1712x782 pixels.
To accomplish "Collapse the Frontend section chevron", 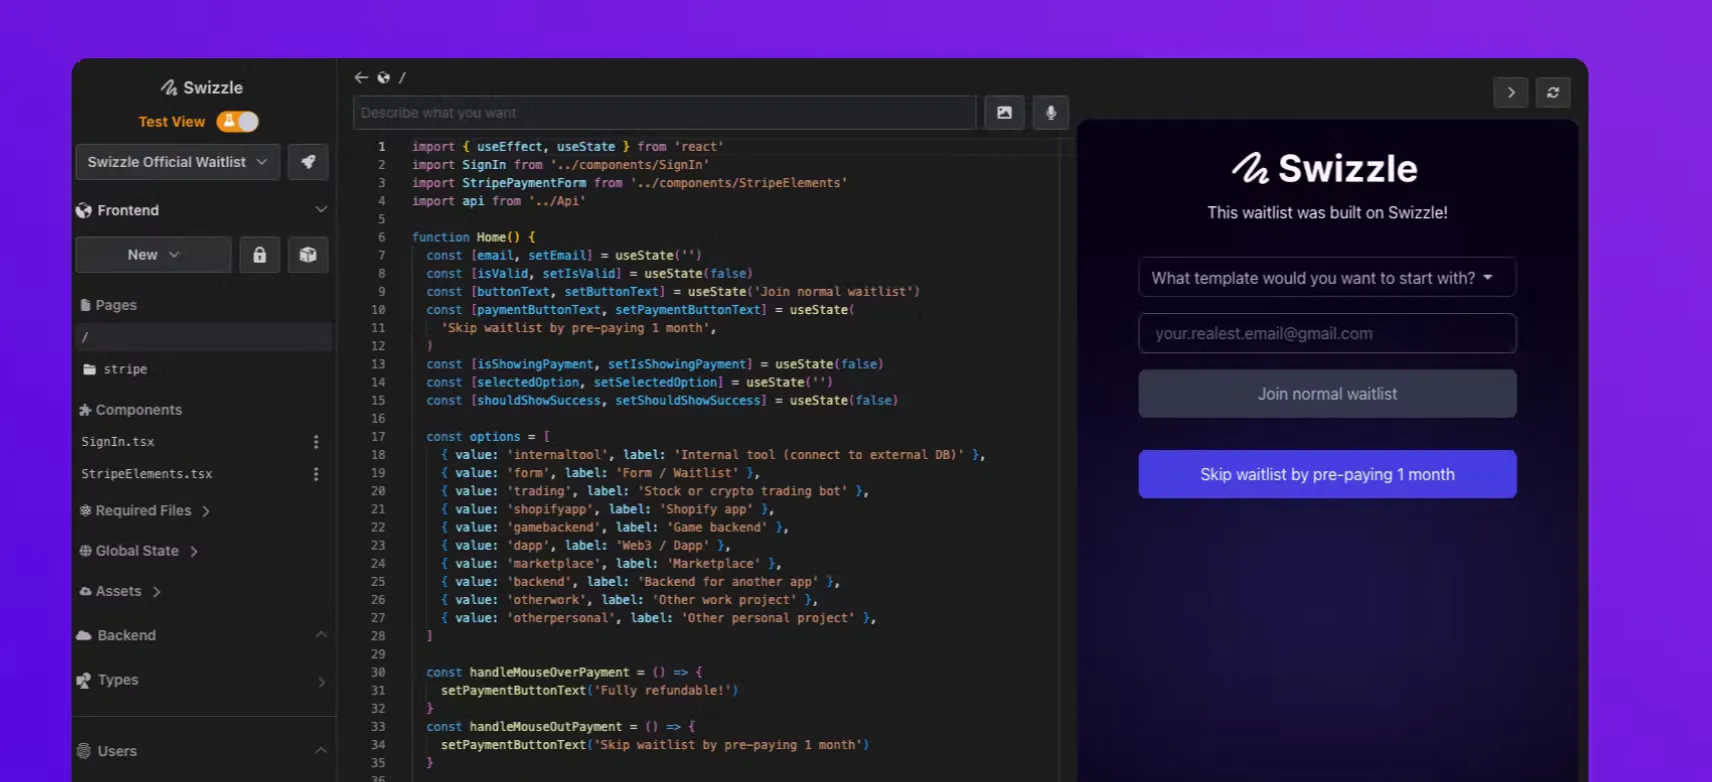I will point(321,210).
